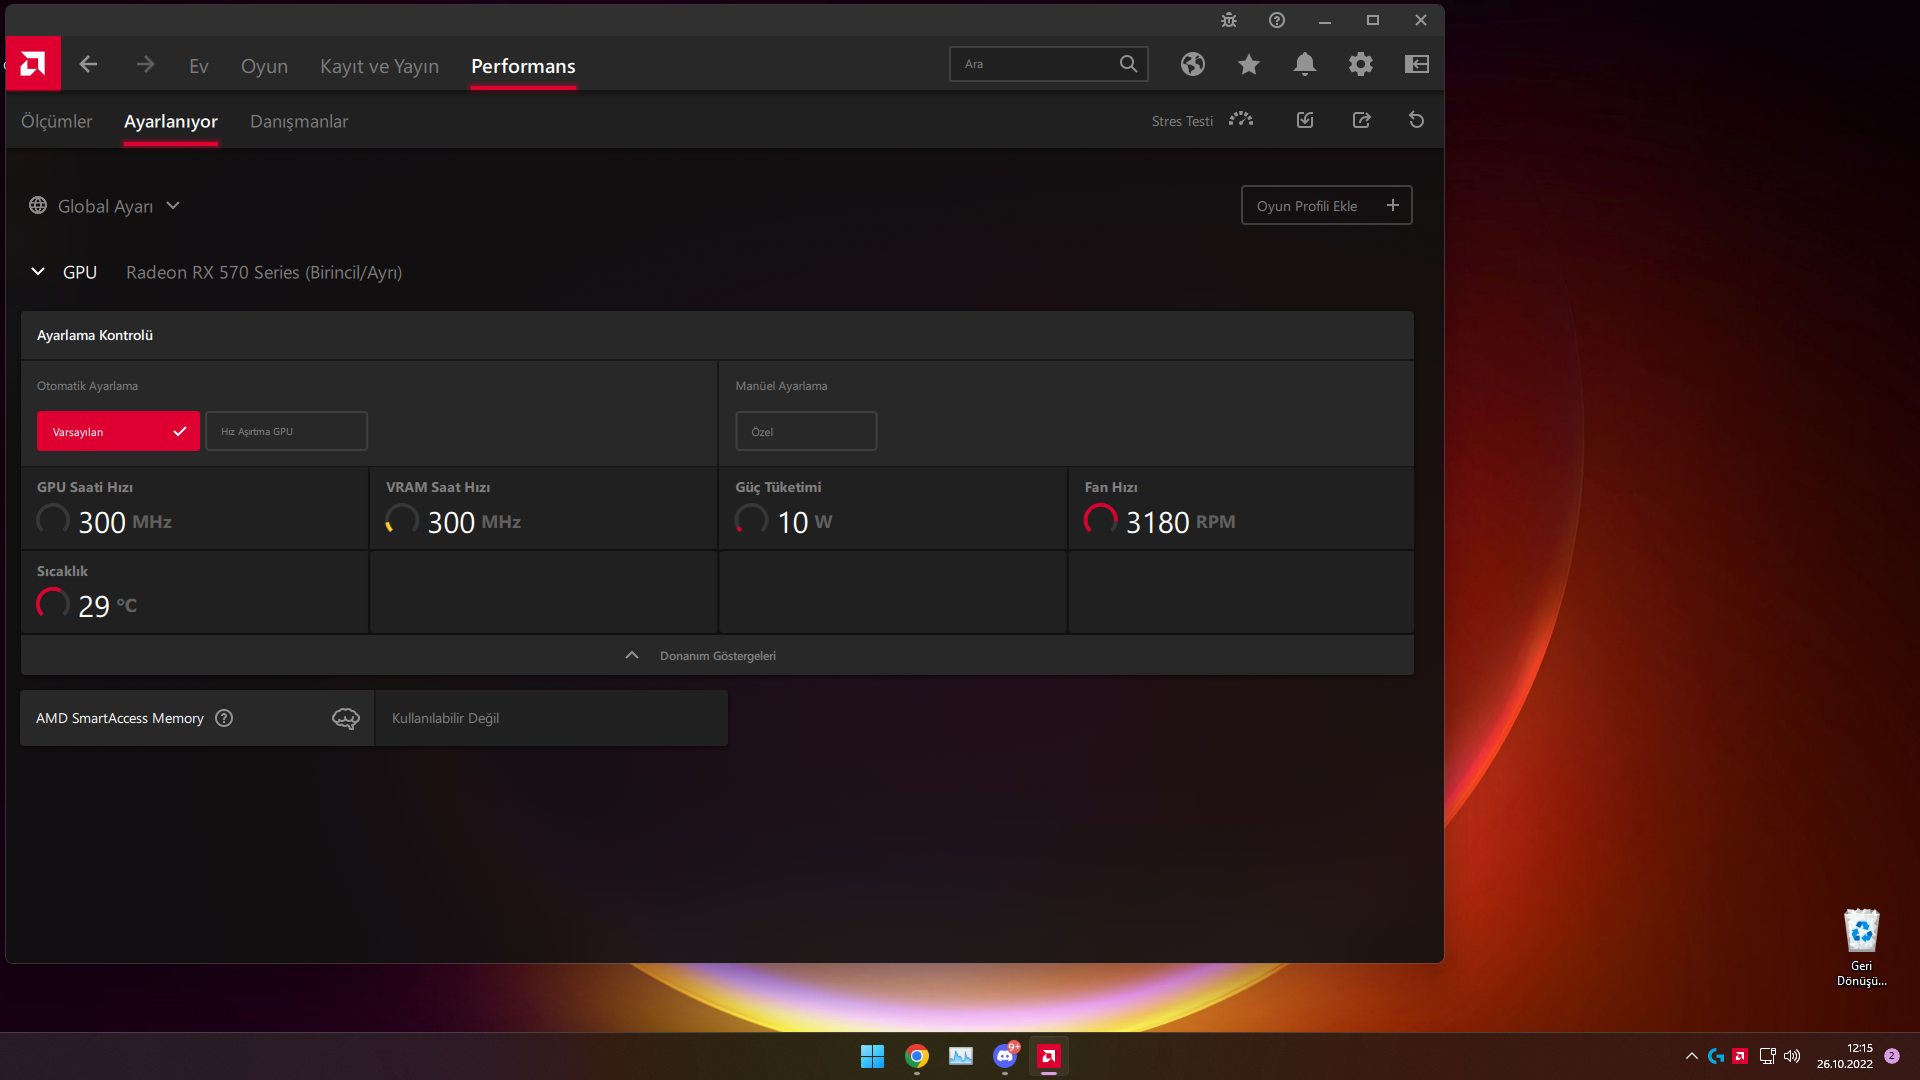Click the load profile icon
Screen dimensions: 1920x1080
click(1305, 120)
